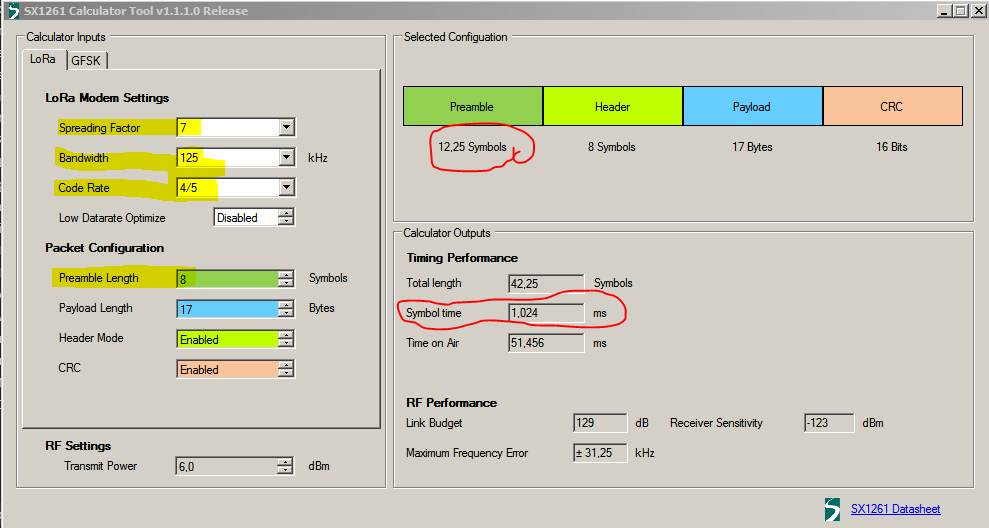Click the Symbol time output showing 1,024

pos(546,313)
